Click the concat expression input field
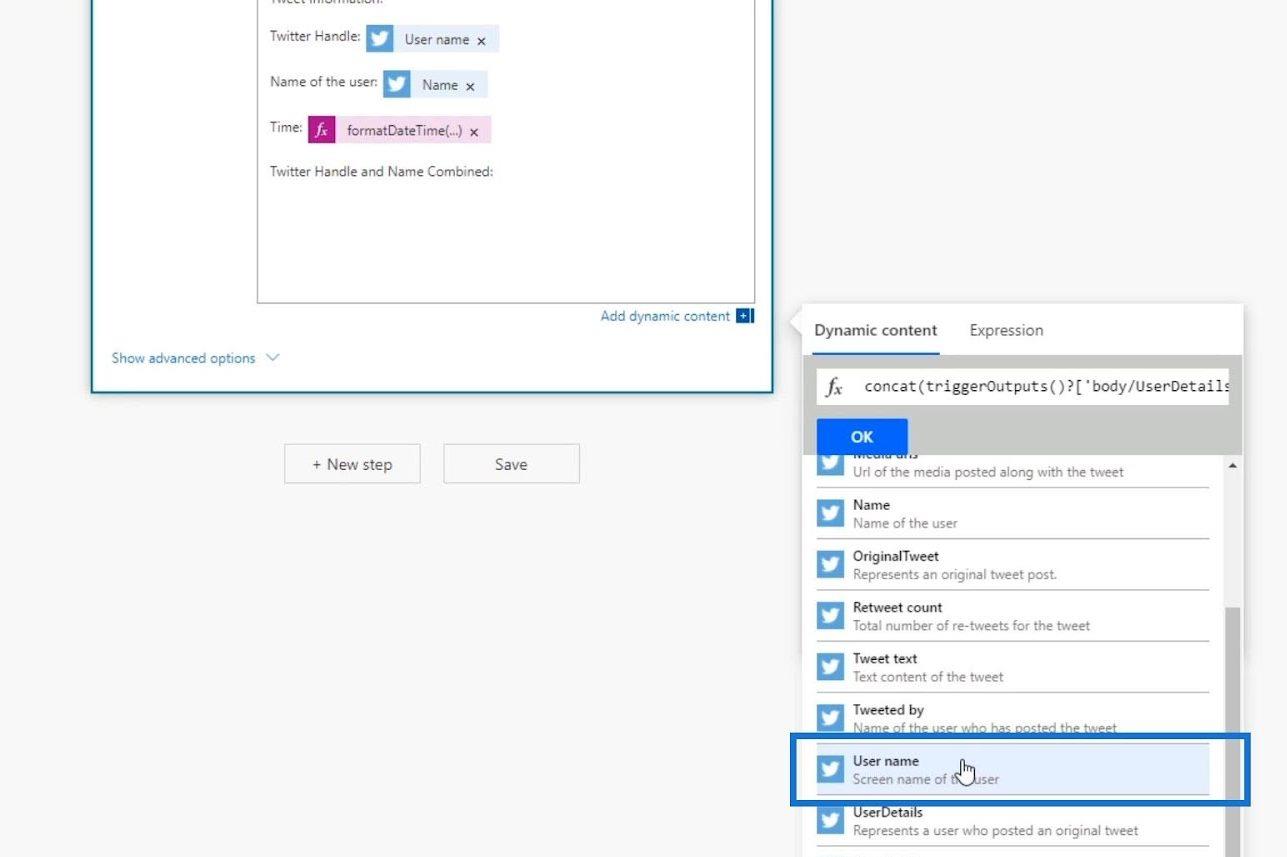The height and width of the screenshot is (857, 1287). tap(1045, 387)
